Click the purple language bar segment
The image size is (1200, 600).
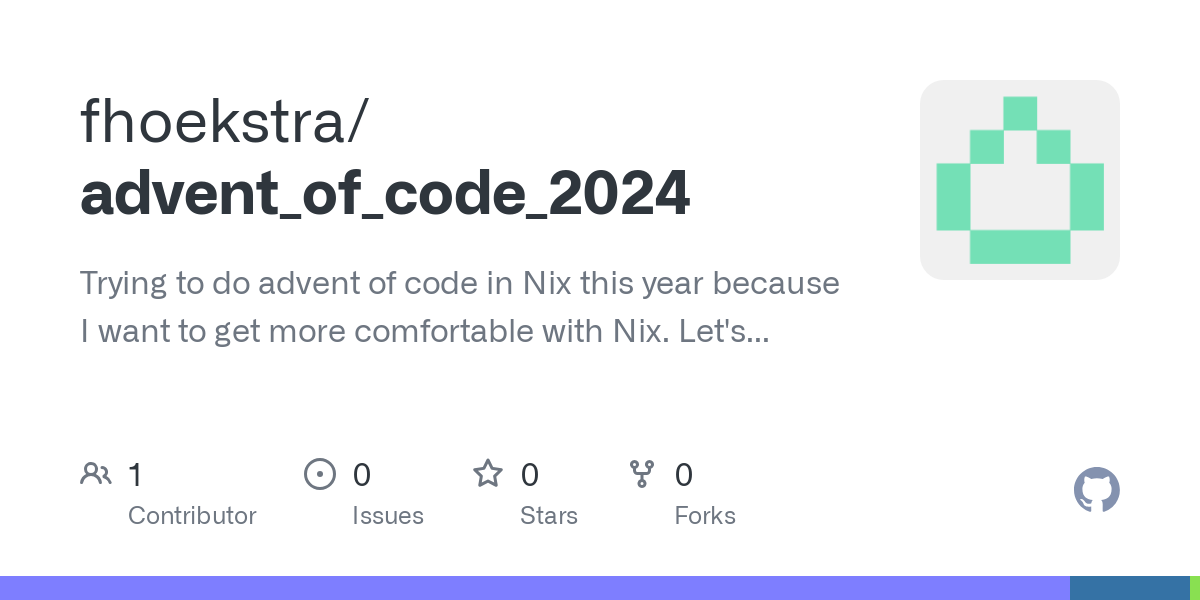[x=534, y=588]
